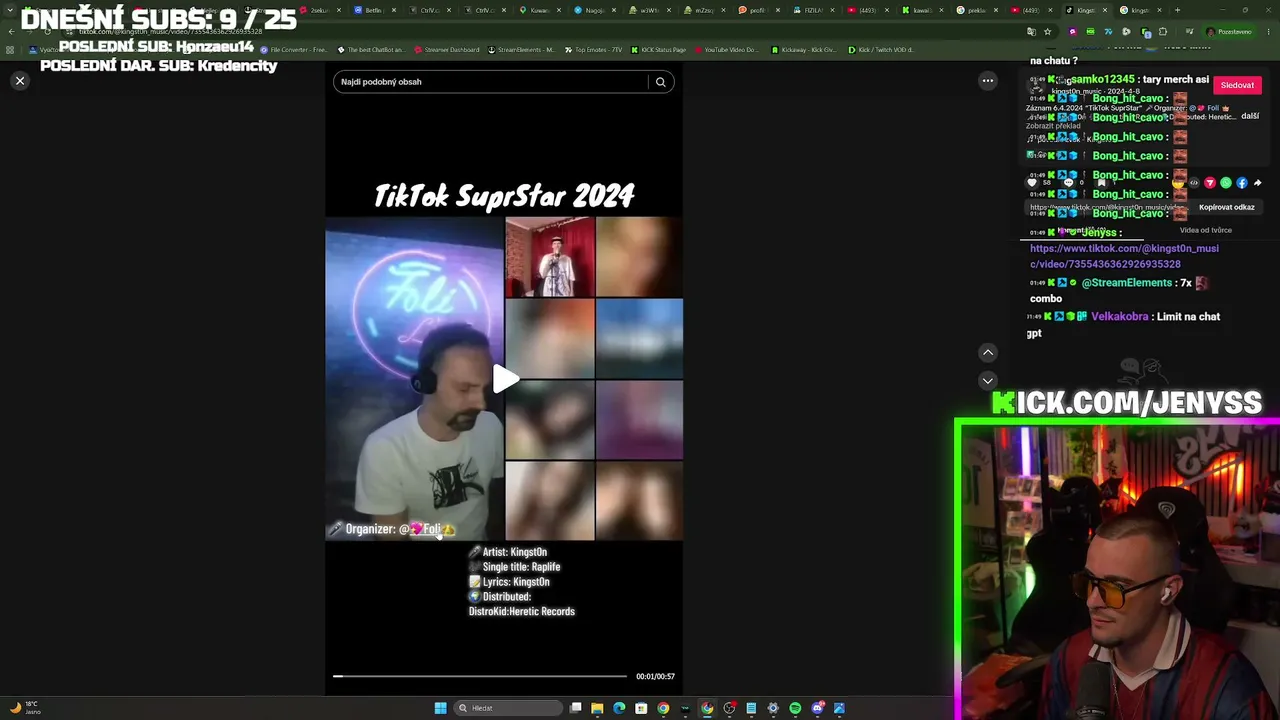Click the taskbar 'Hledat' search box
Viewport: 1280px width, 720px height.
click(507, 708)
